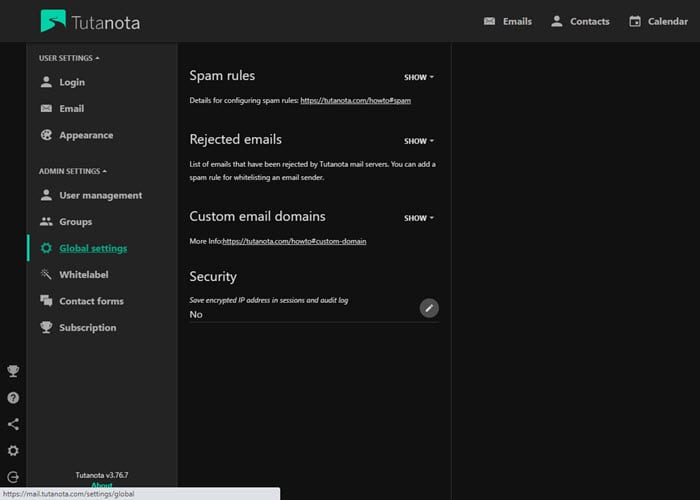700x500 pixels.
Task: Click the About link below the version
Action: pyautogui.click(x=102, y=485)
